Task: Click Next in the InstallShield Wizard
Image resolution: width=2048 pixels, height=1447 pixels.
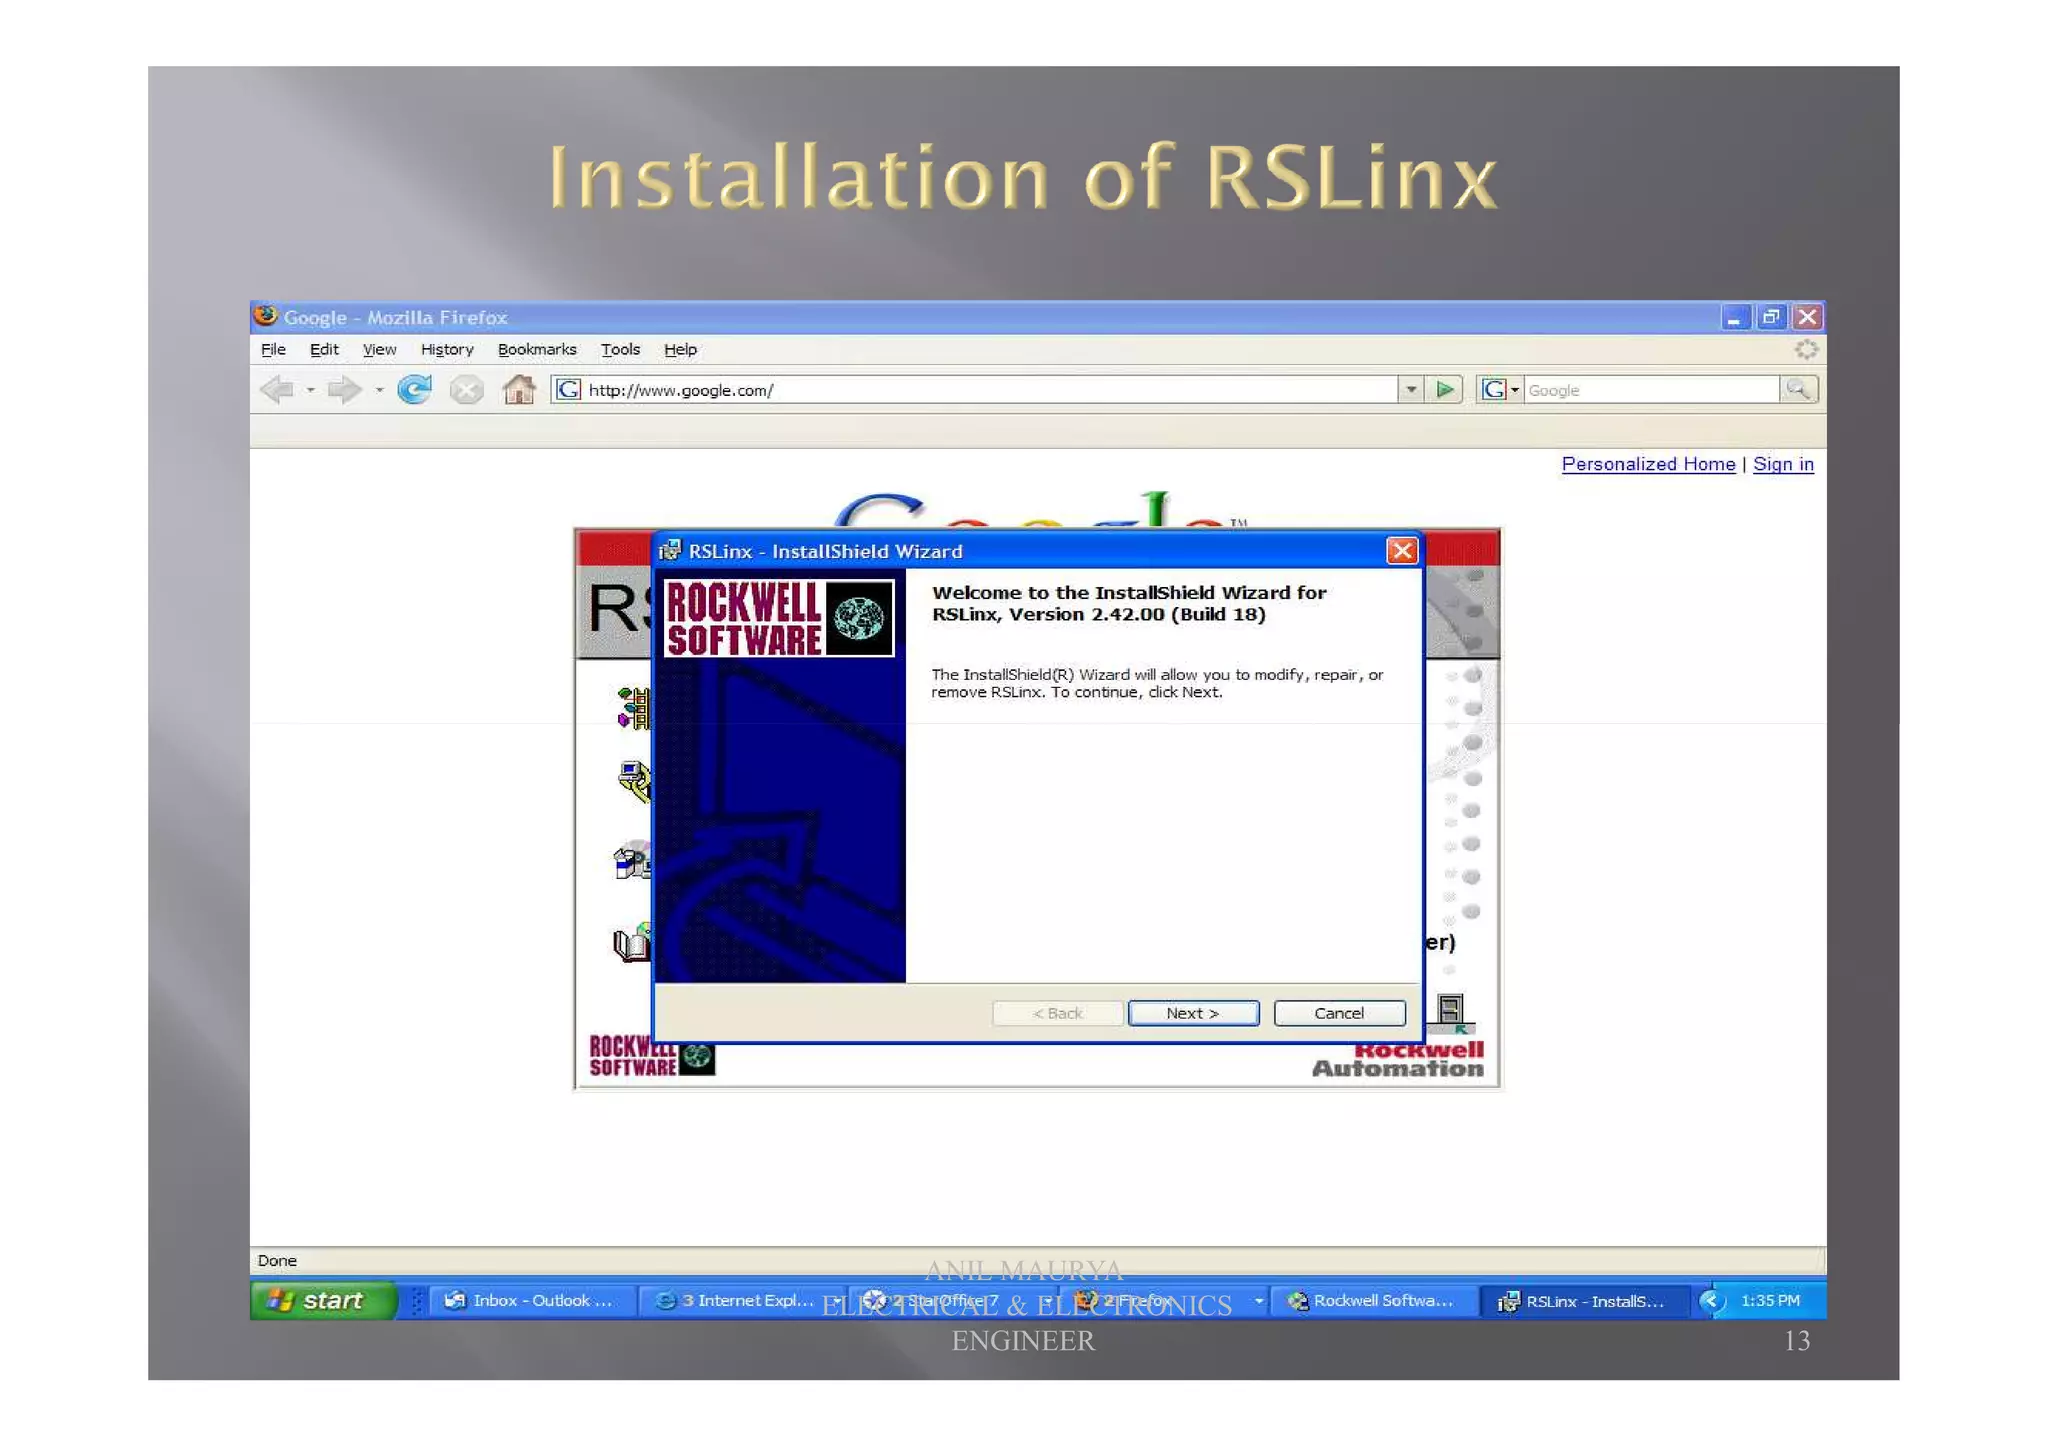Action: click(x=1193, y=1014)
